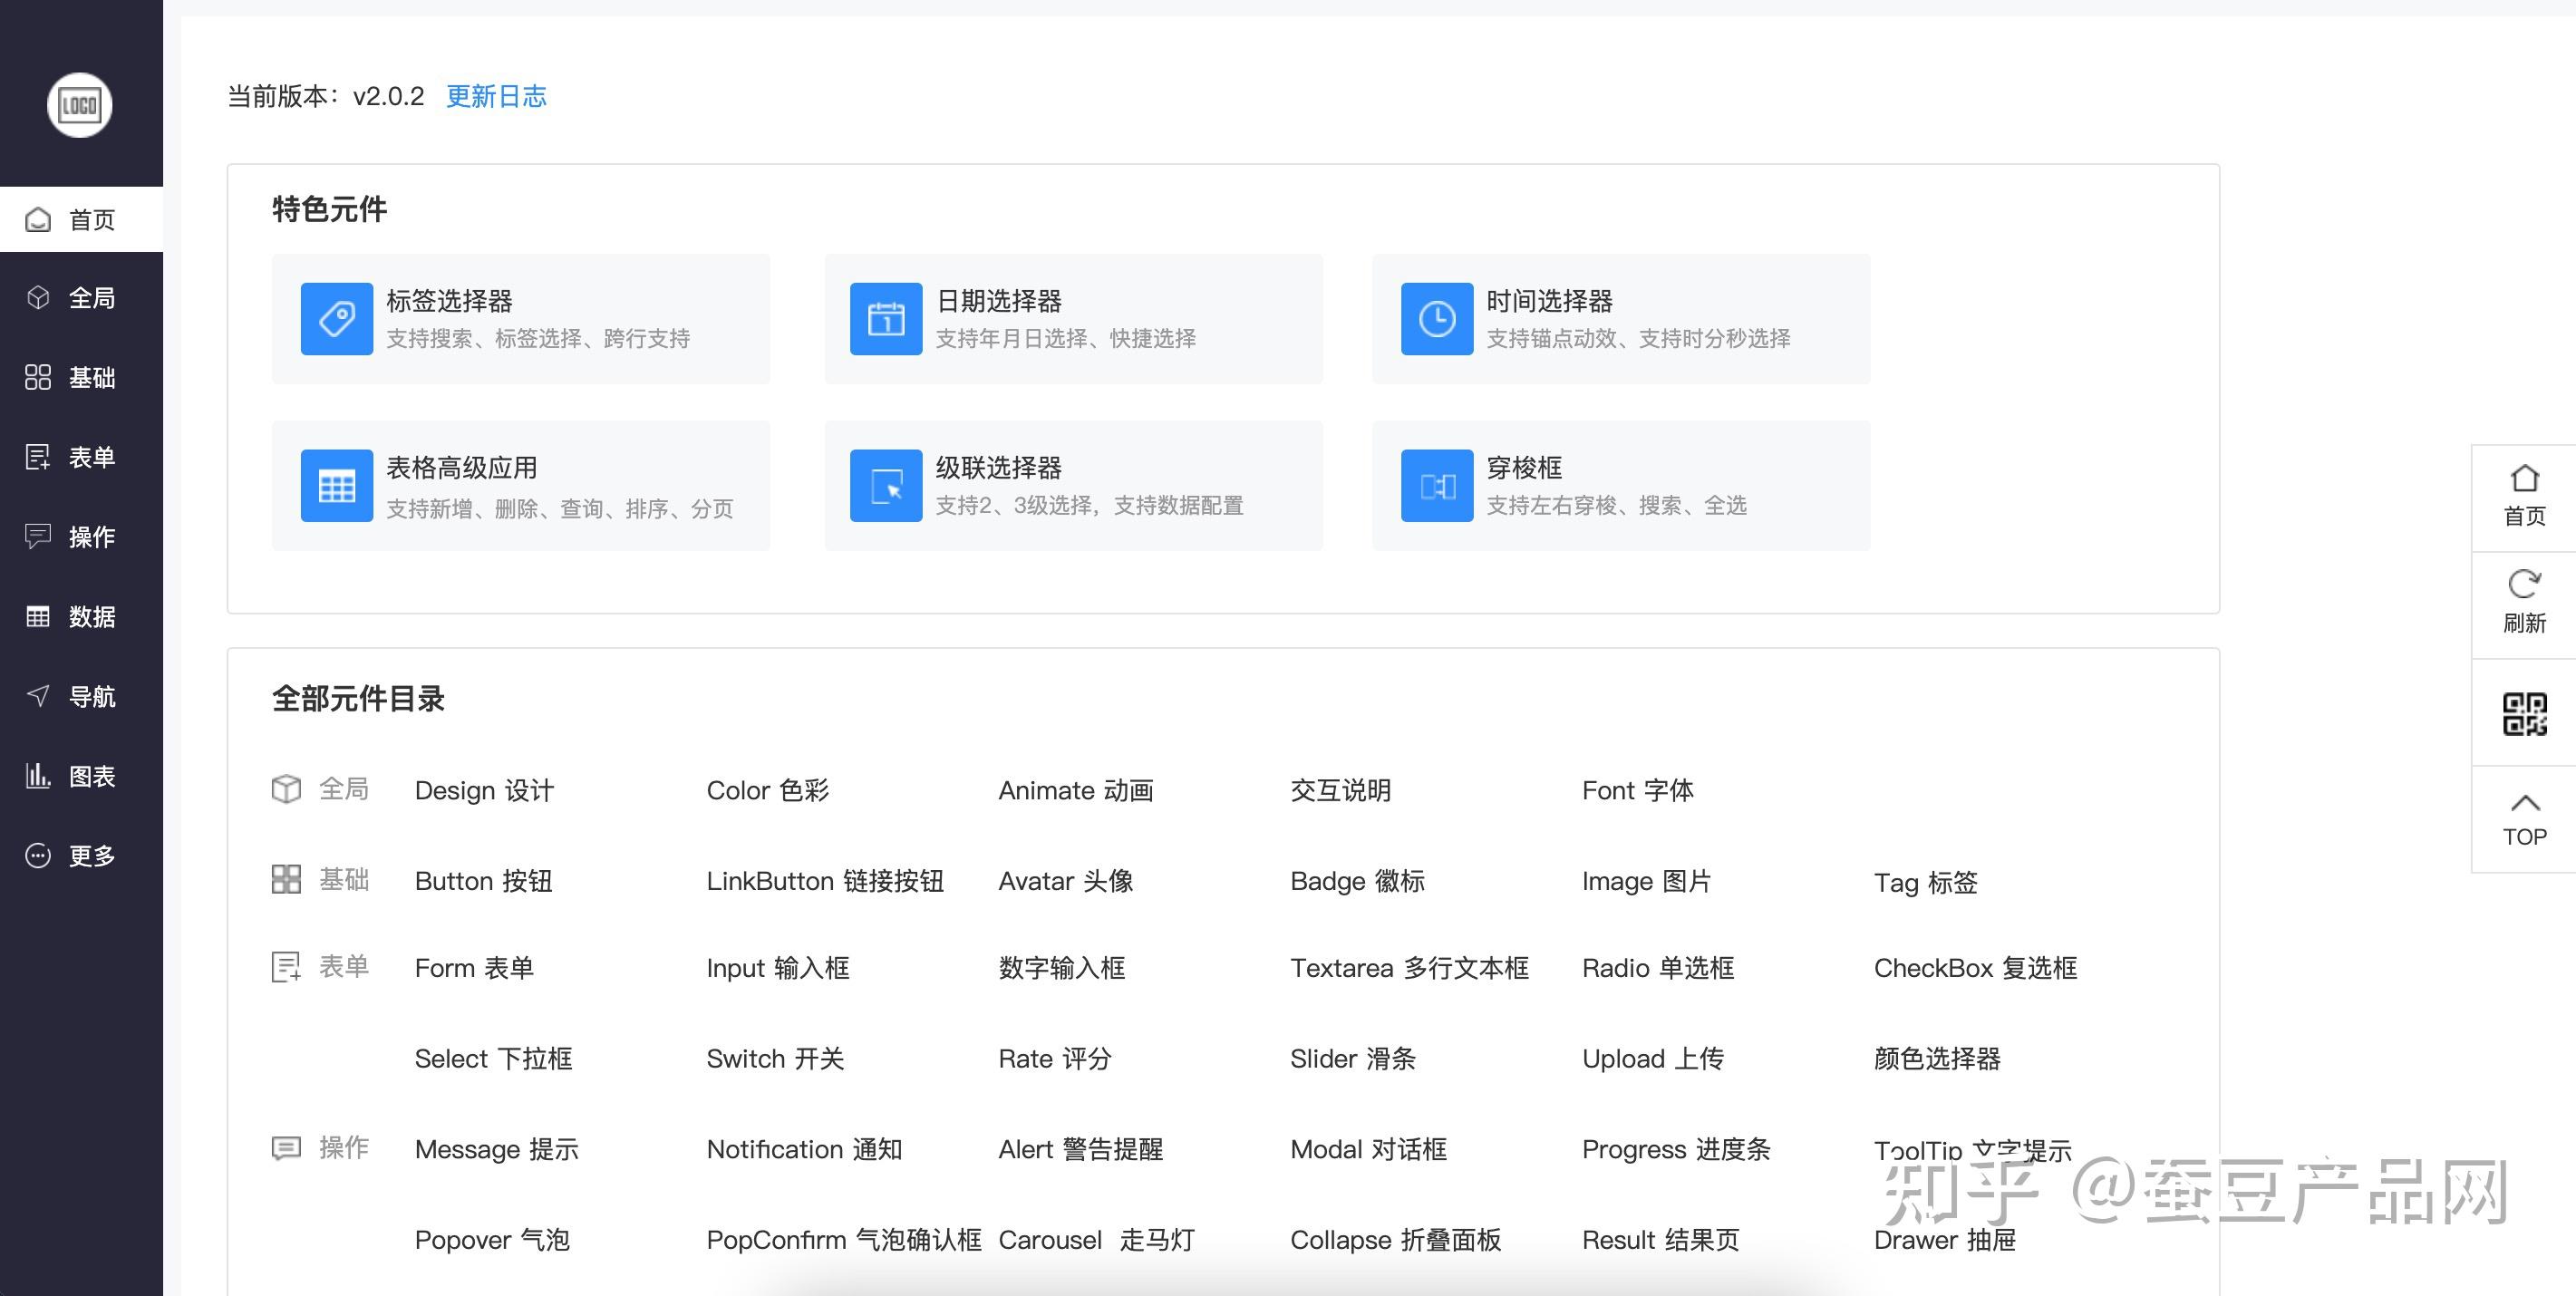The width and height of the screenshot is (2576, 1296).
Task: Click the cursor icon on the 级联选择器 card
Action: (x=886, y=485)
